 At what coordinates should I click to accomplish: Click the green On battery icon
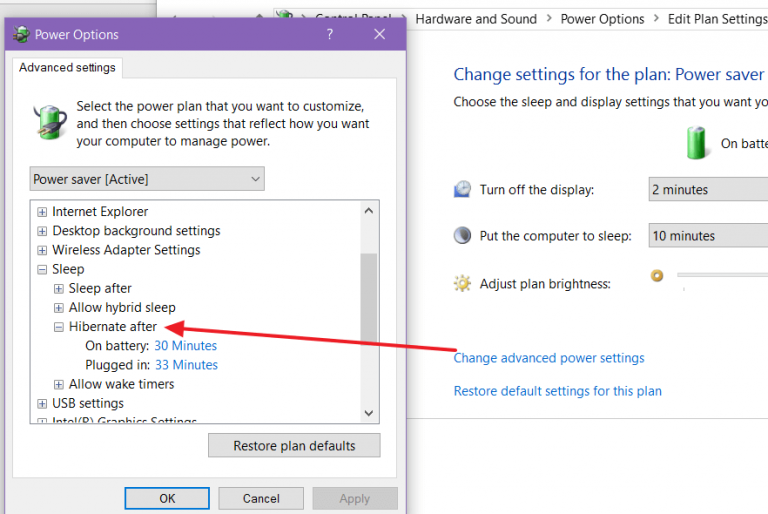coord(698,143)
